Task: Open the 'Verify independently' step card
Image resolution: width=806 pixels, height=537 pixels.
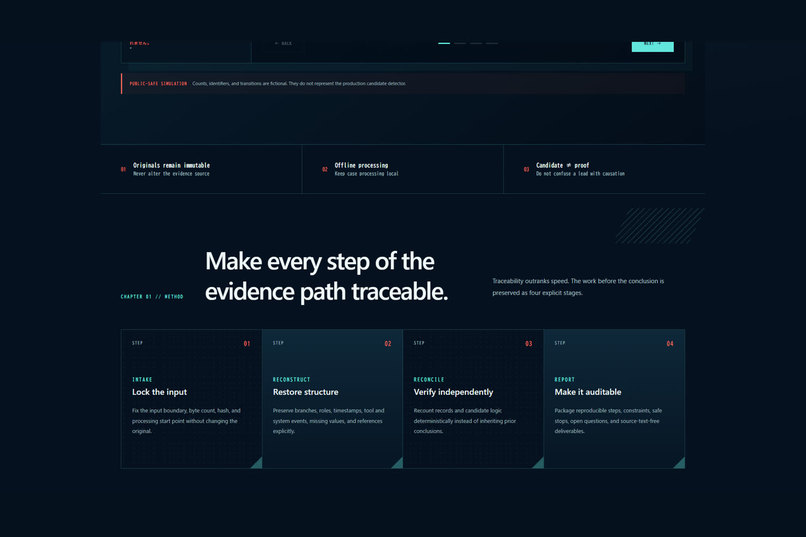Action: pos(473,399)
